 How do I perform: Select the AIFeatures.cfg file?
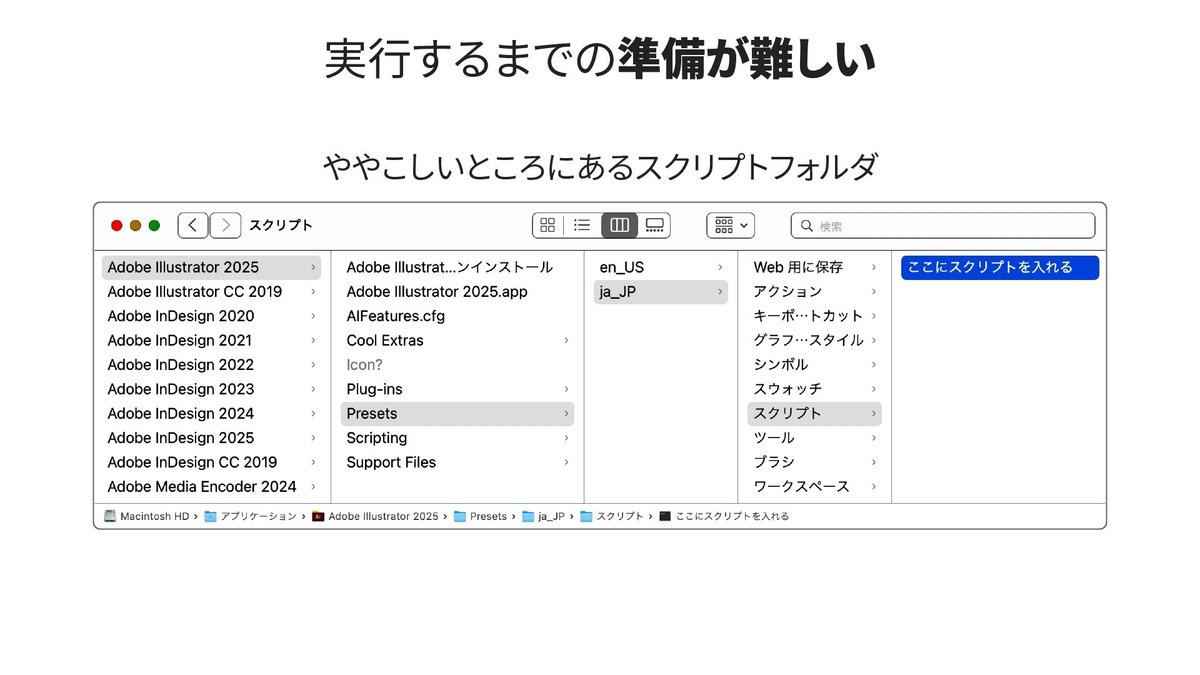click(457, 316)
